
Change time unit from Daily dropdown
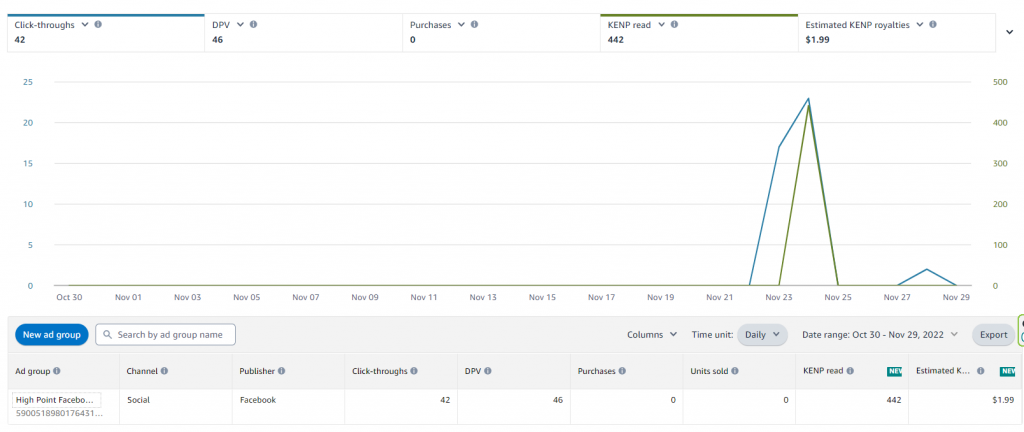coord(762,334)
